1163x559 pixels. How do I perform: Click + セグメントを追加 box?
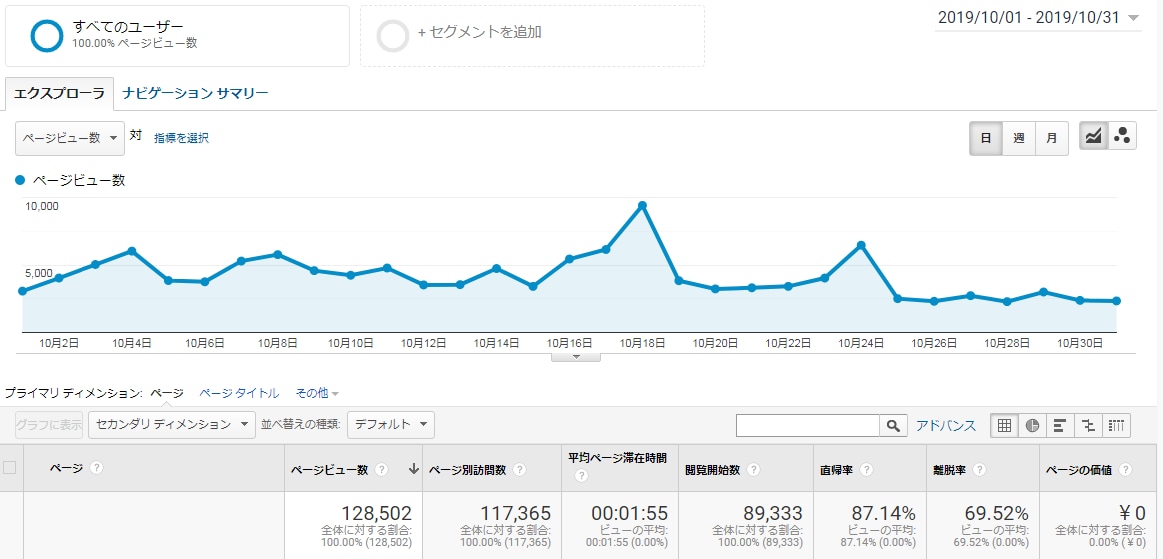coord(533,36)
